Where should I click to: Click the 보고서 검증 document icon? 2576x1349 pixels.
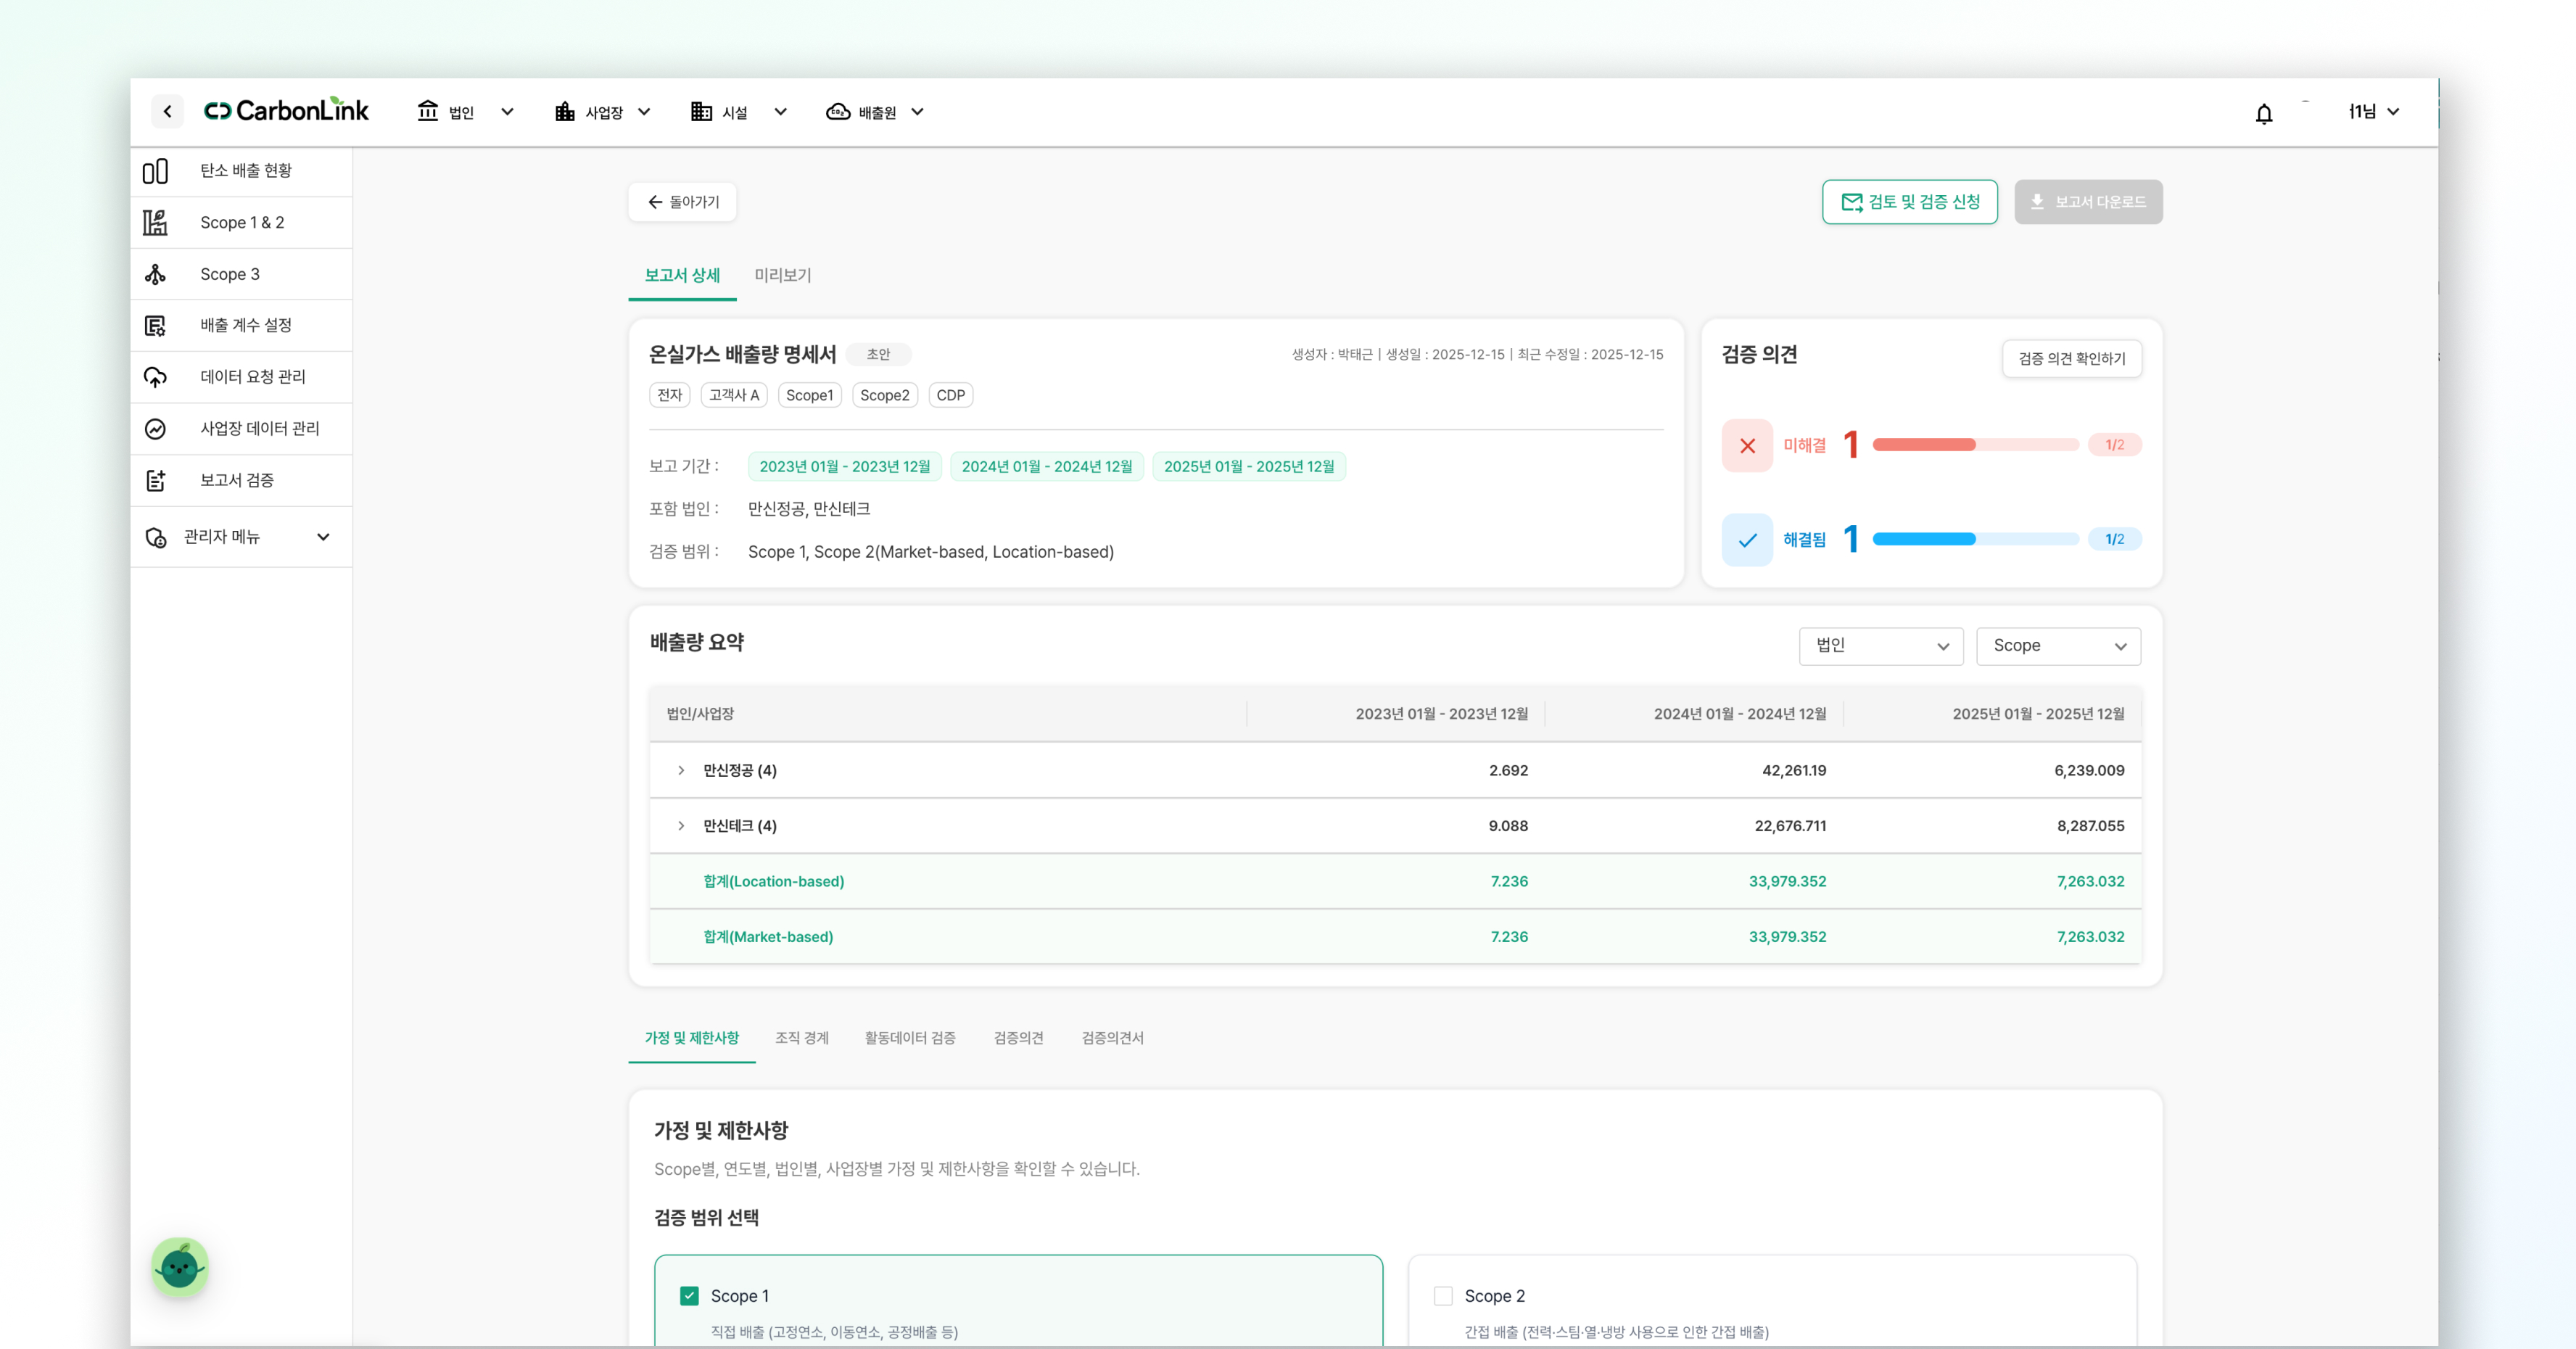tap(155, 481)
